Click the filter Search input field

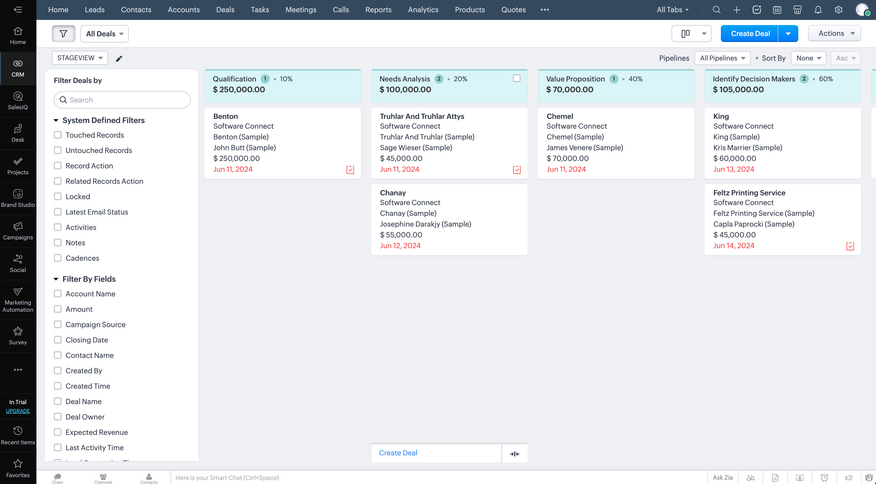click(122, 100)
